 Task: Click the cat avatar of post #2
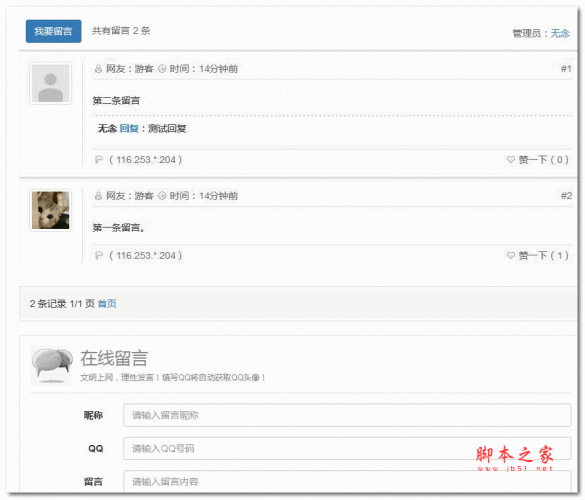[50, 210]
